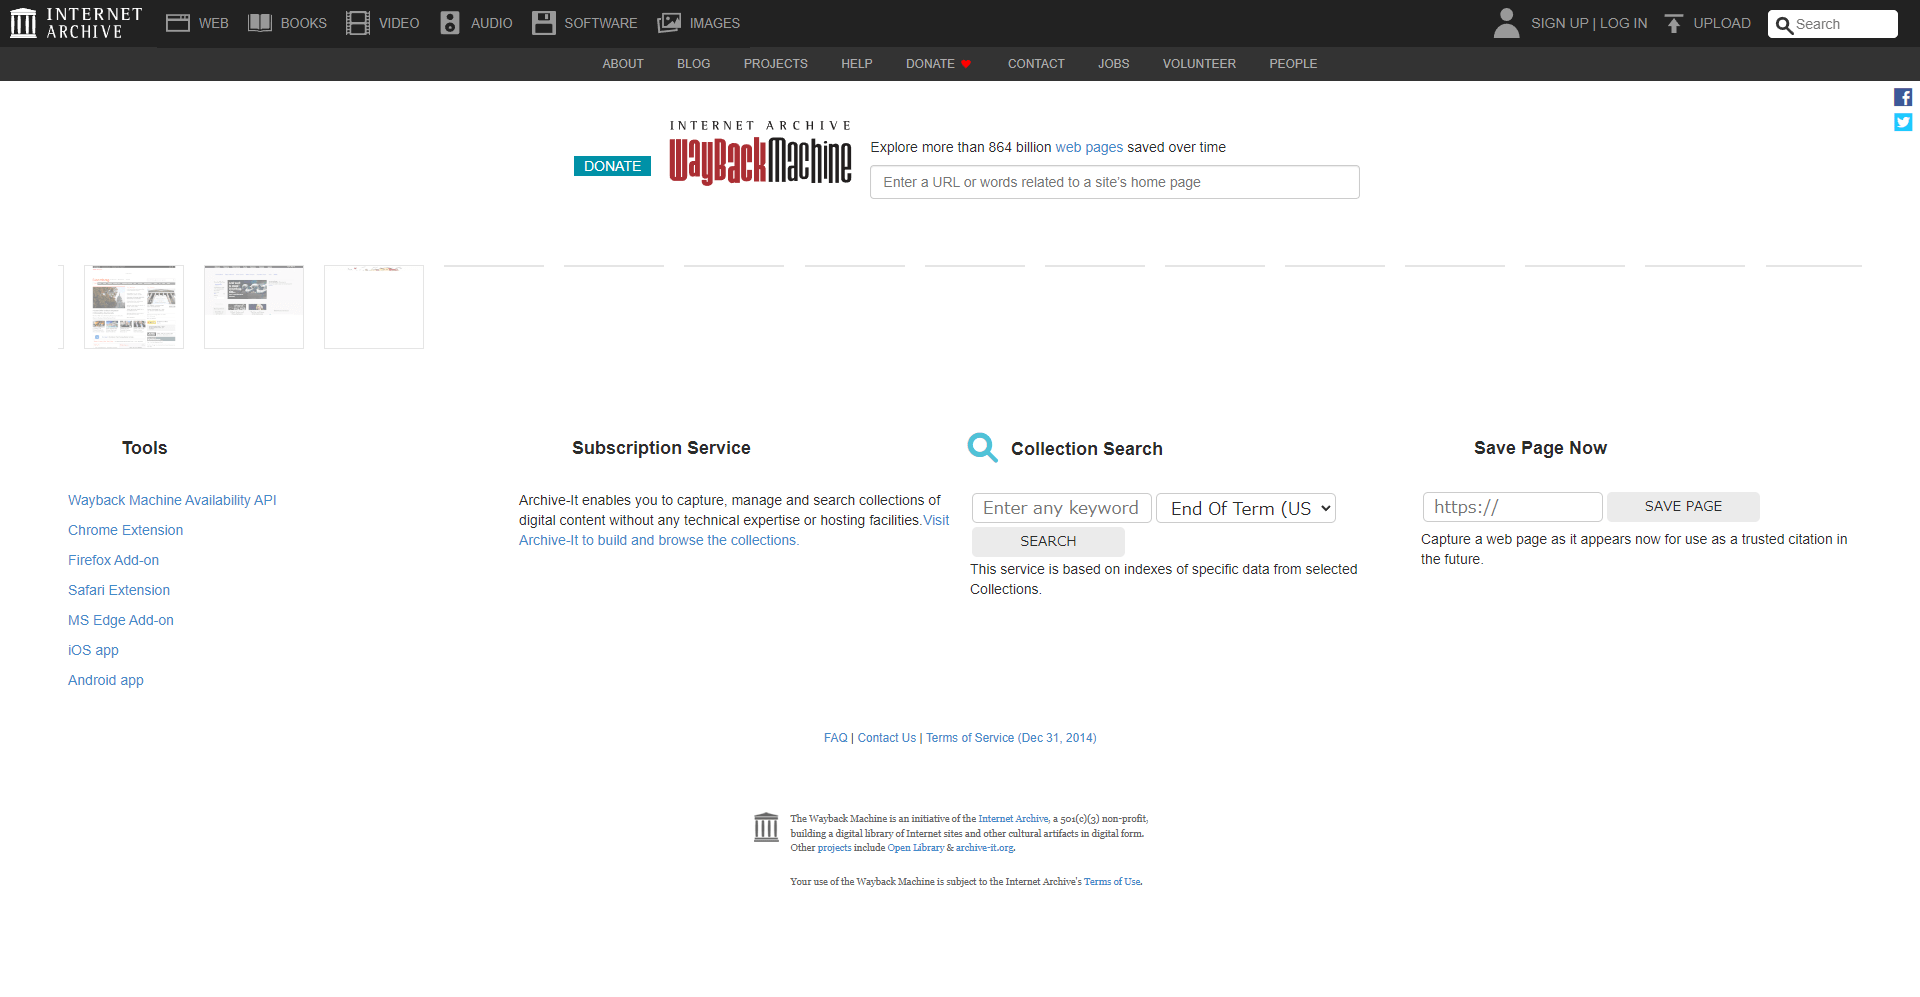Focus the Wayback URL search field

pyautogui.click(x=1114, y=182)
